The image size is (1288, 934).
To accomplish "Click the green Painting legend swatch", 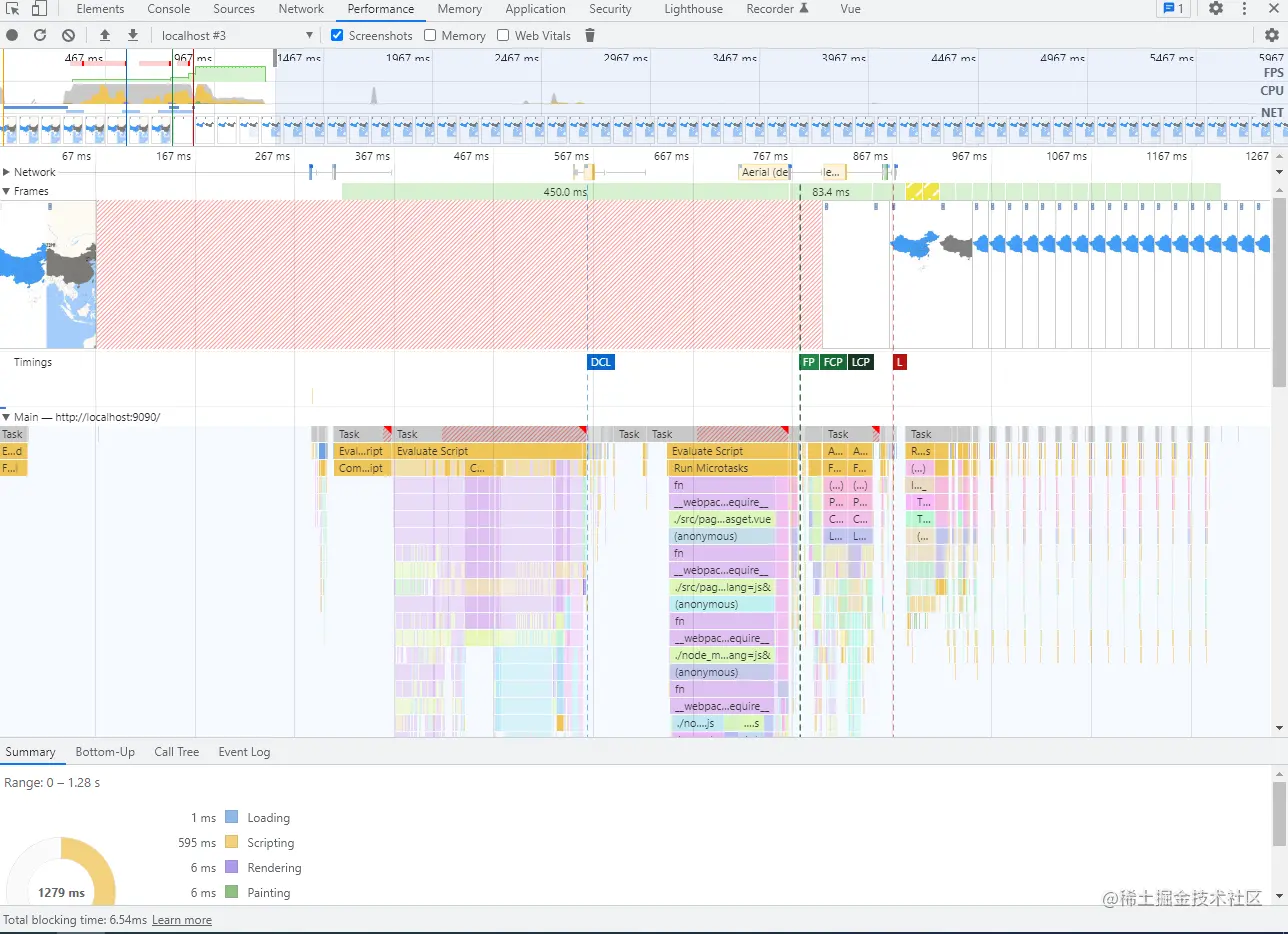I will tap(231, 893).
